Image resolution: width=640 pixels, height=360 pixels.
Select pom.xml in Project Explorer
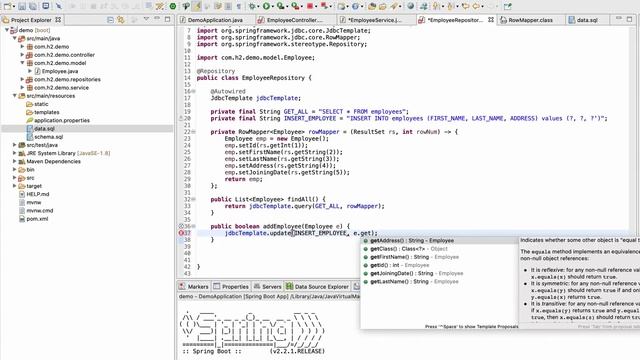pos(37,219)
